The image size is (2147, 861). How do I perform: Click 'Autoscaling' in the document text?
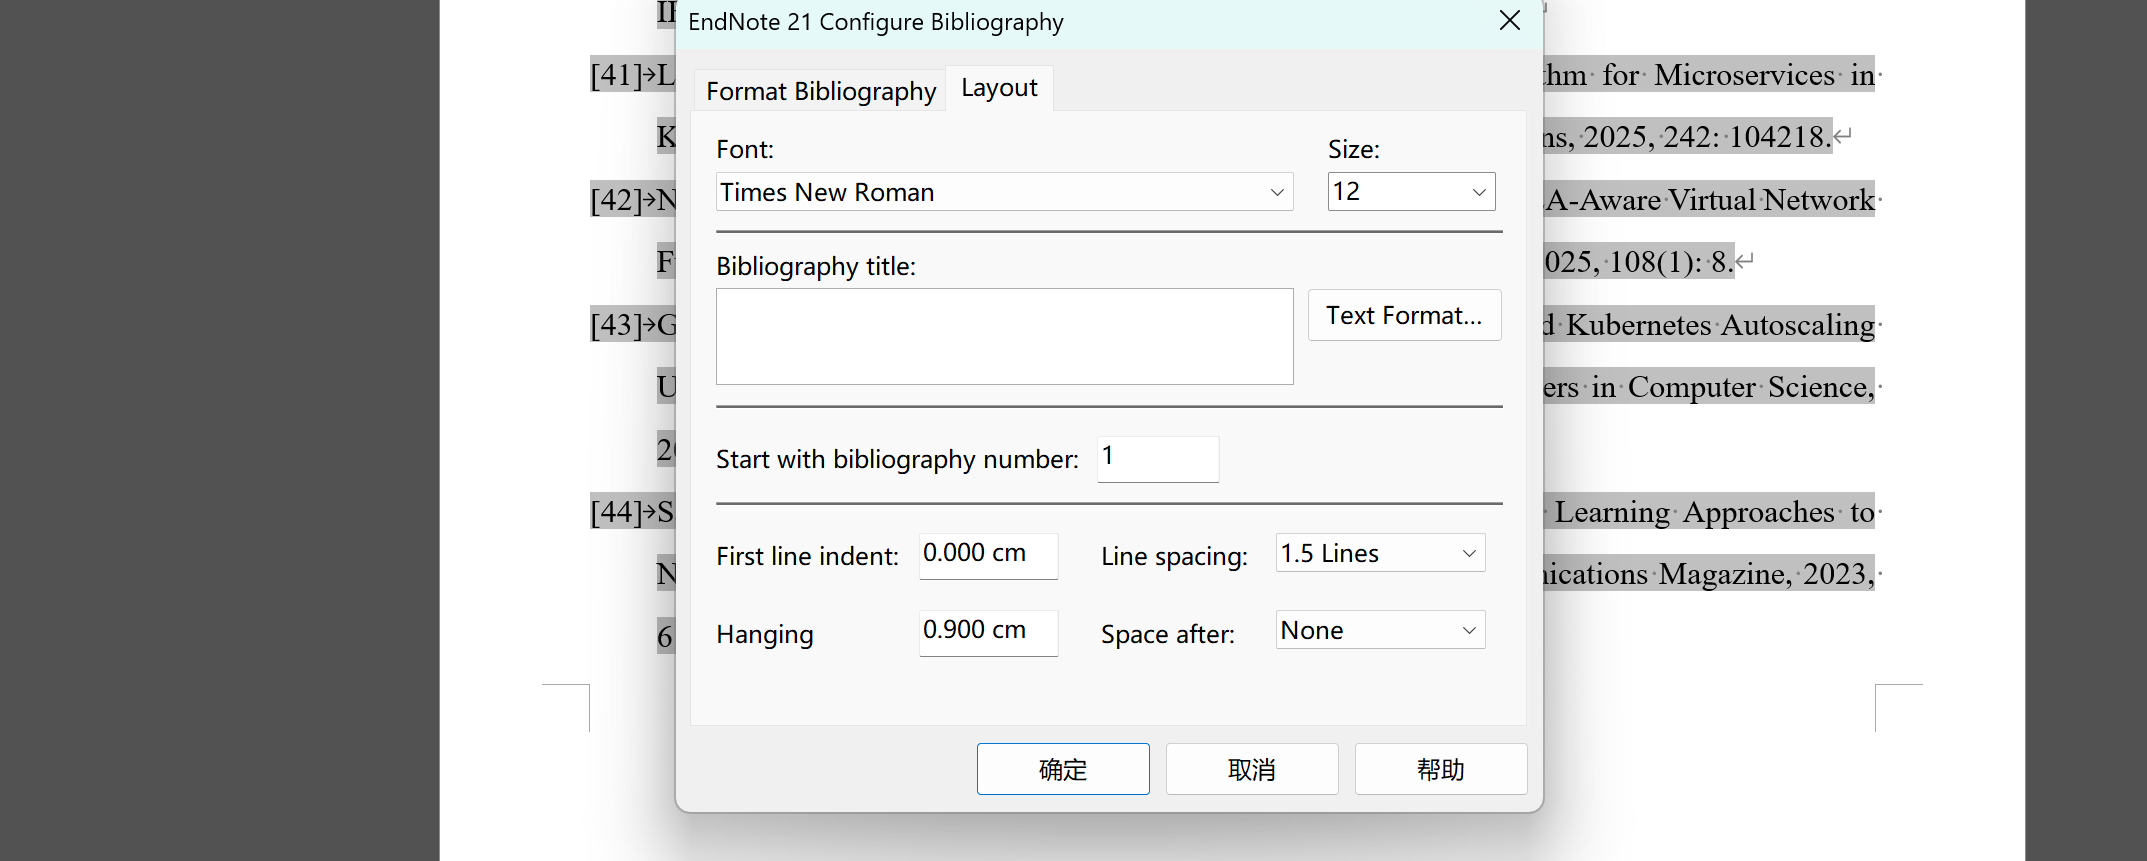click(1798, 325)
